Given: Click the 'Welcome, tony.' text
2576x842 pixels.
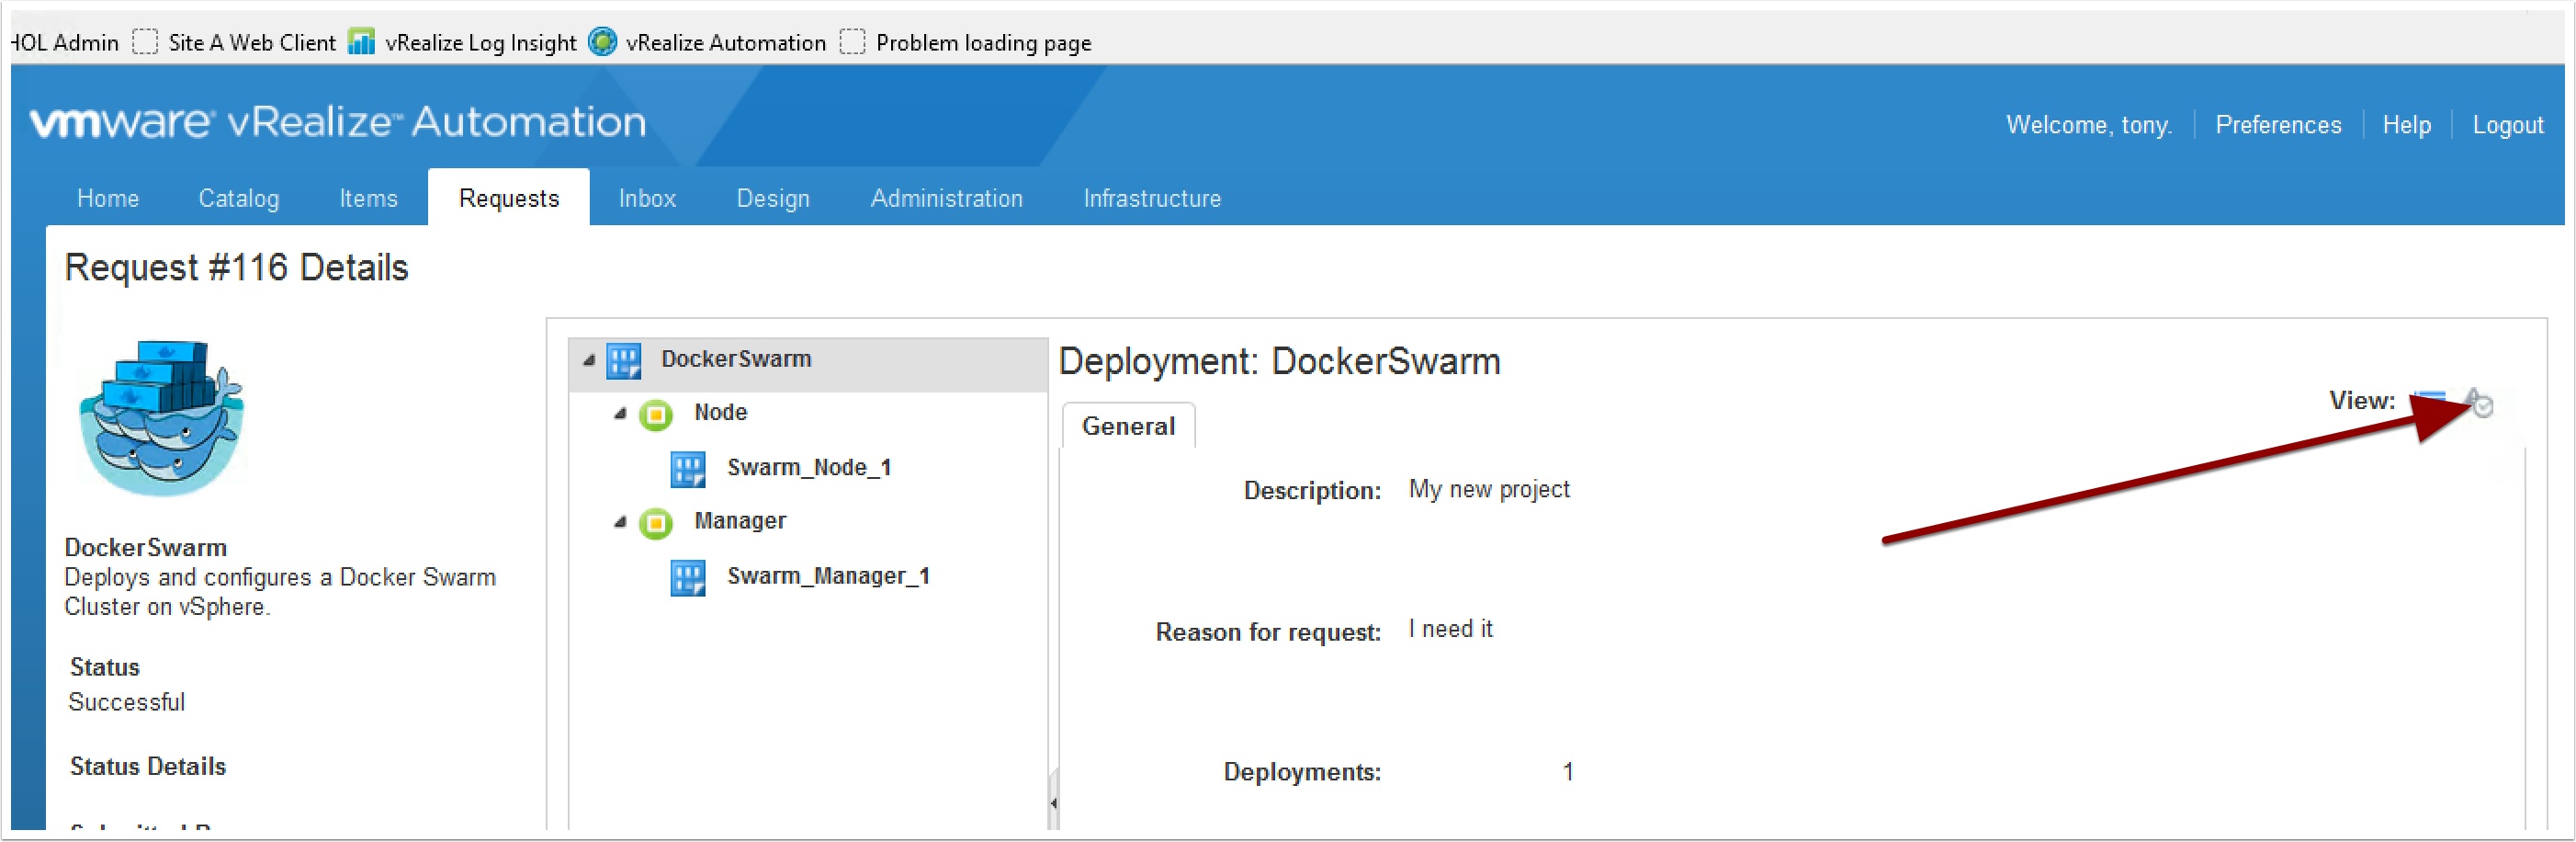Looking at the screenshot, I should coord(2089,125).
